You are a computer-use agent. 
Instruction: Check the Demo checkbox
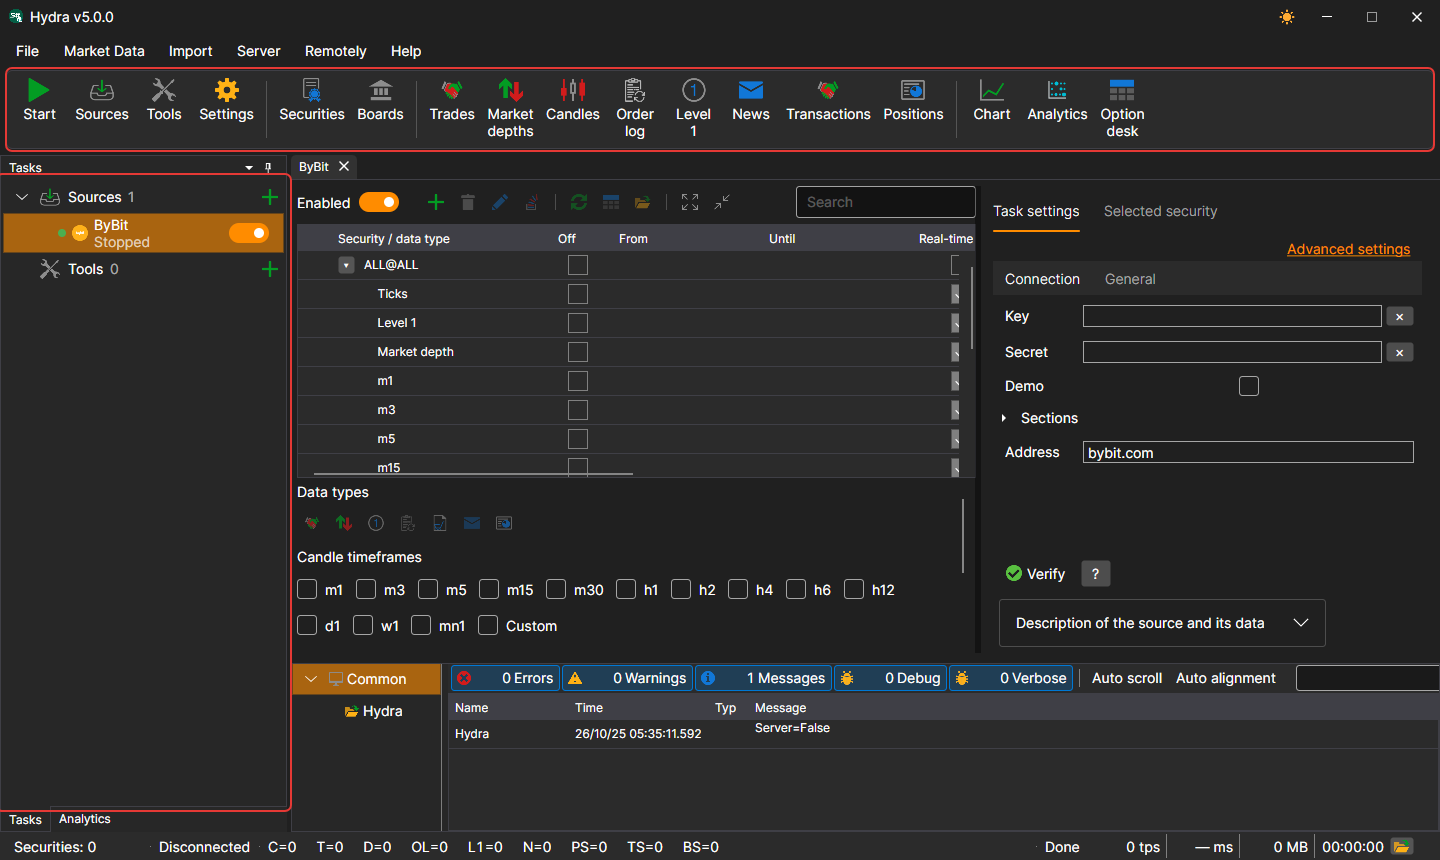coord(1249,386)
